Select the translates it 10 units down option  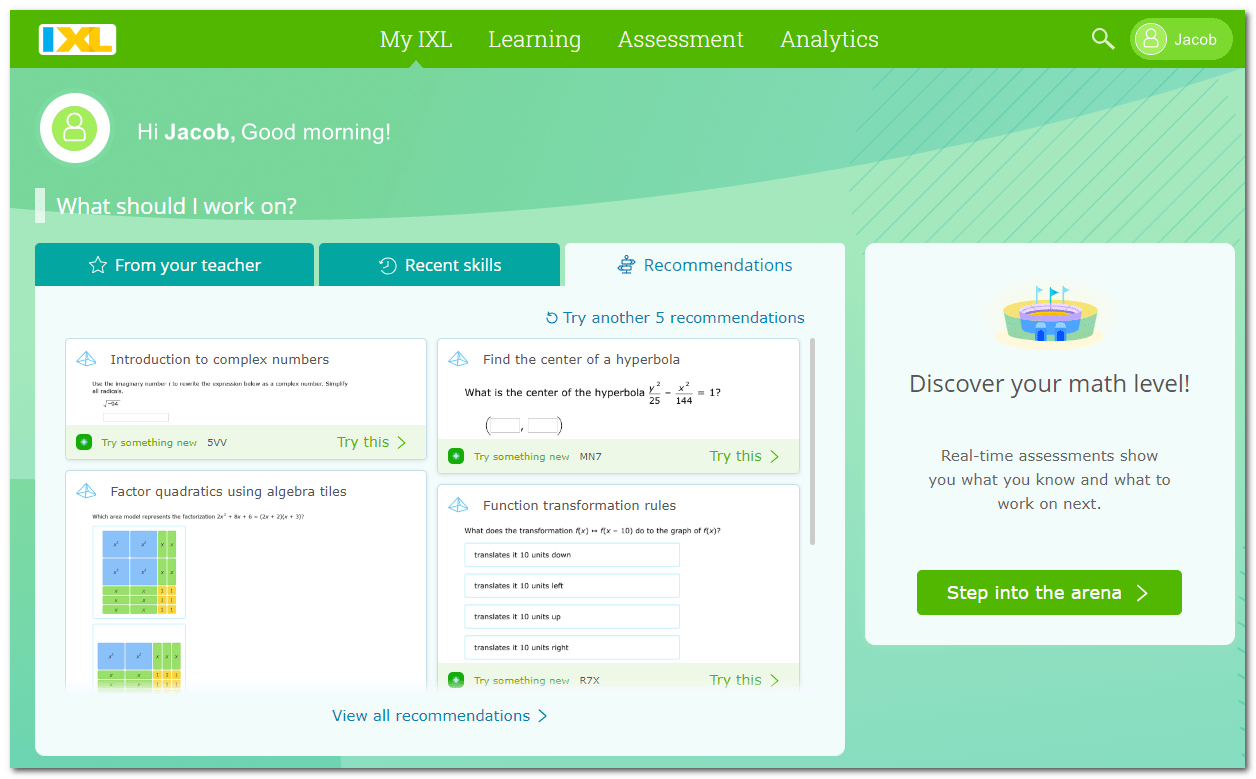pos(571,554)
